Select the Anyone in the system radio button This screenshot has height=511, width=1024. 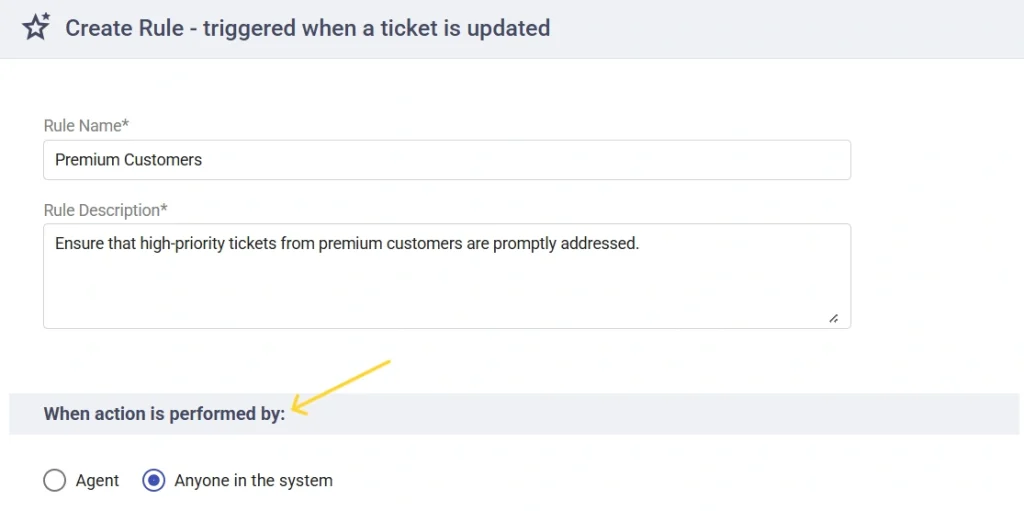(x=154, y=481)
